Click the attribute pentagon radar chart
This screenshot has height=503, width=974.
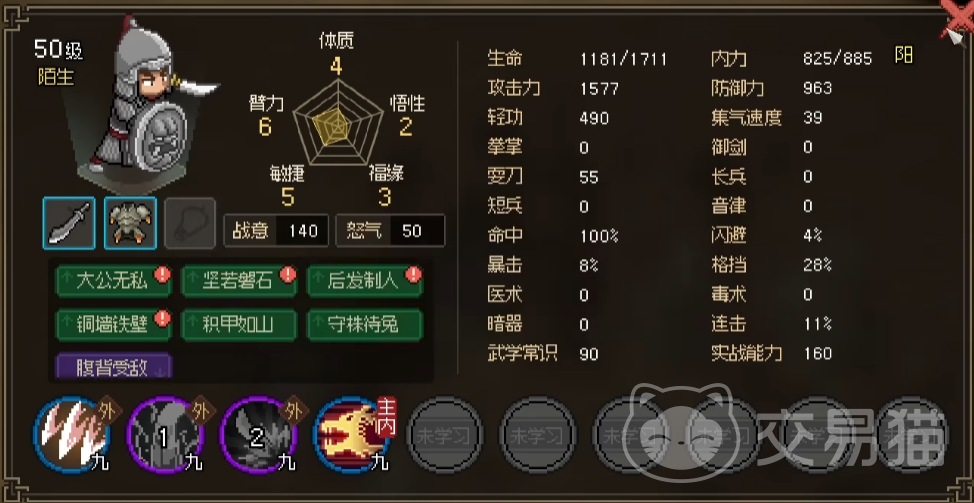tap(337, 123)
